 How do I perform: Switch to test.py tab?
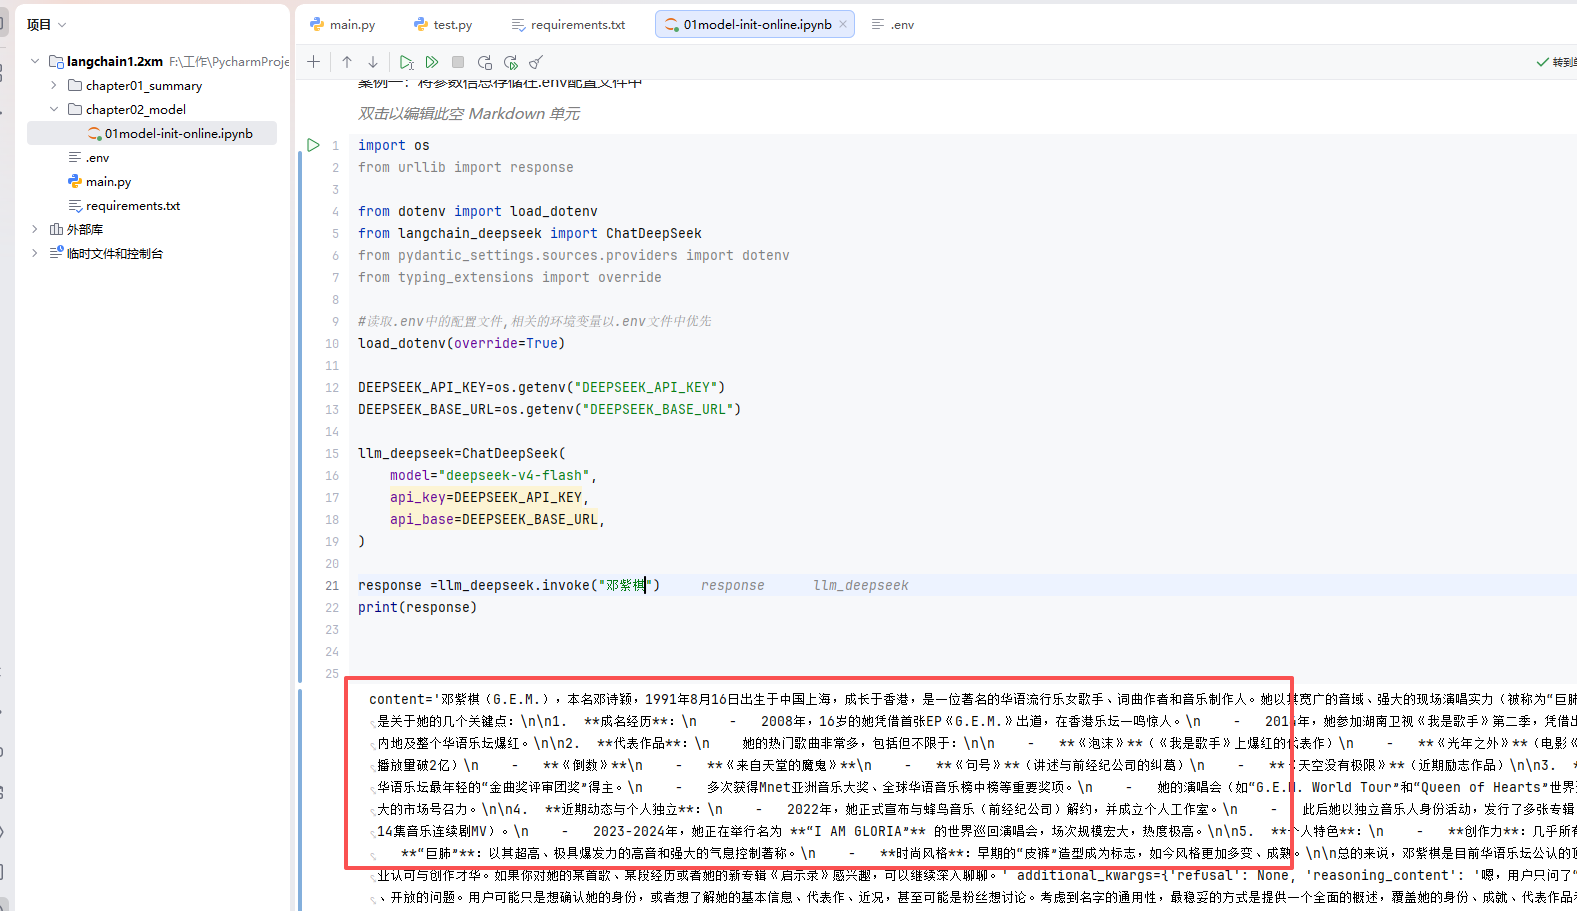(x=443, y=24)
